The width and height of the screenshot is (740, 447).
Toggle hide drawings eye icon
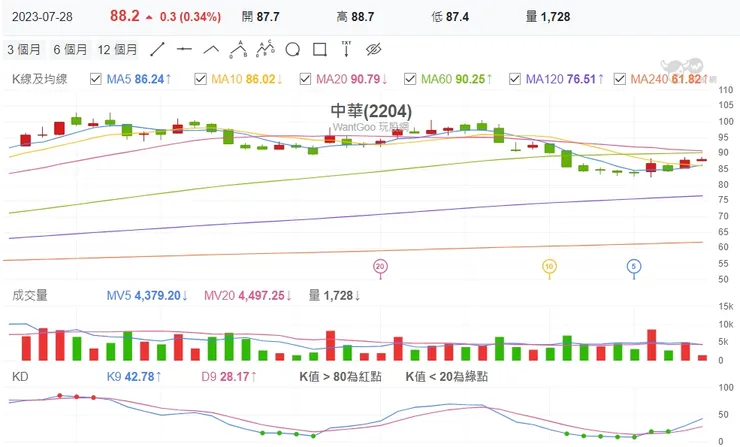(373, 49)
